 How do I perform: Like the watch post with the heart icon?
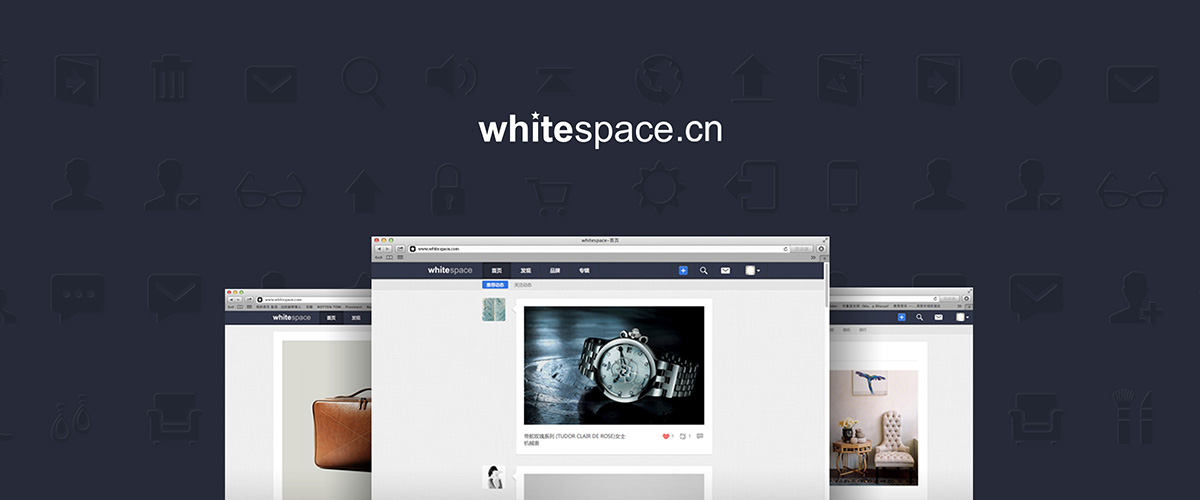[x=666, y=436]
